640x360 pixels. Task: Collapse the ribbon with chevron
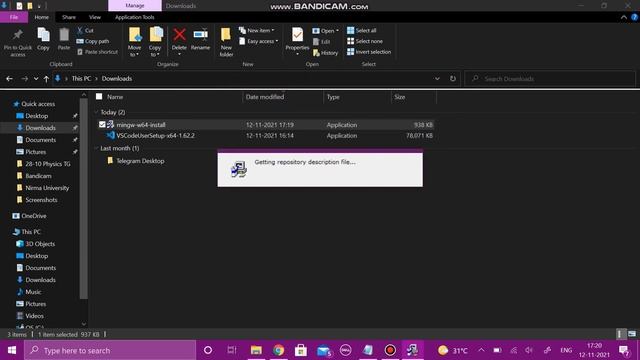point(623,17)
